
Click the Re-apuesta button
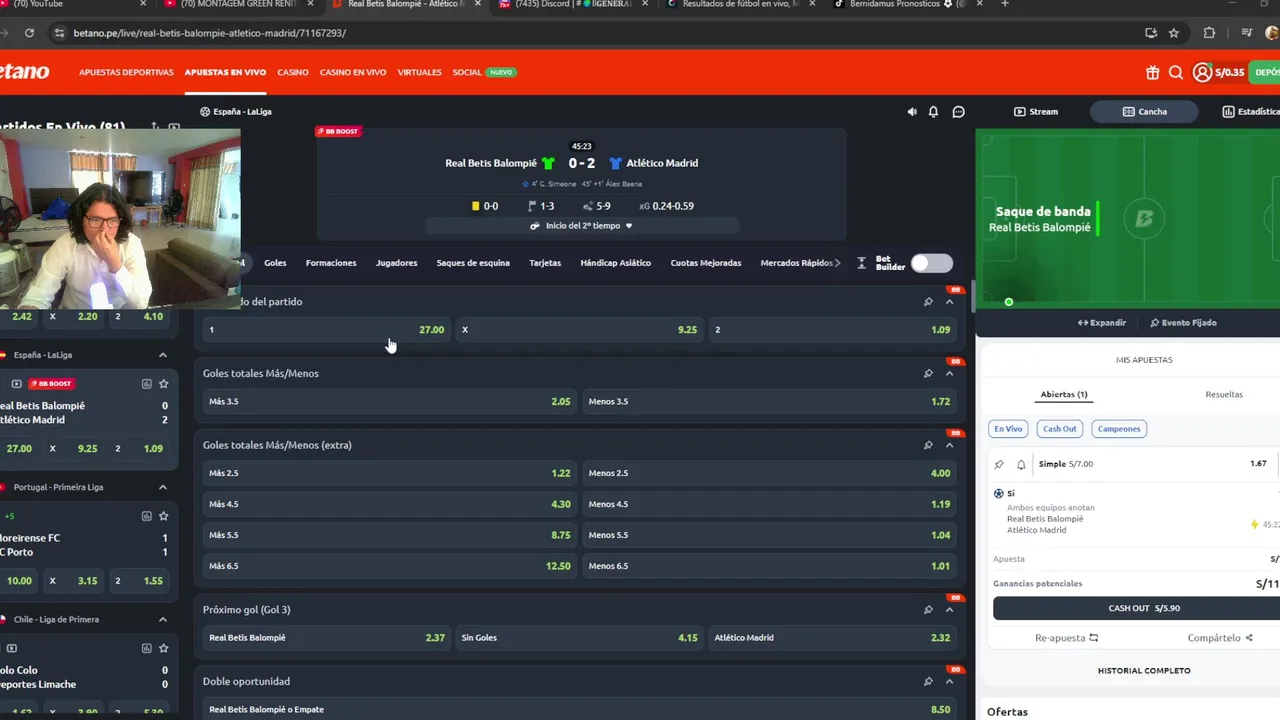point(1066,638)
